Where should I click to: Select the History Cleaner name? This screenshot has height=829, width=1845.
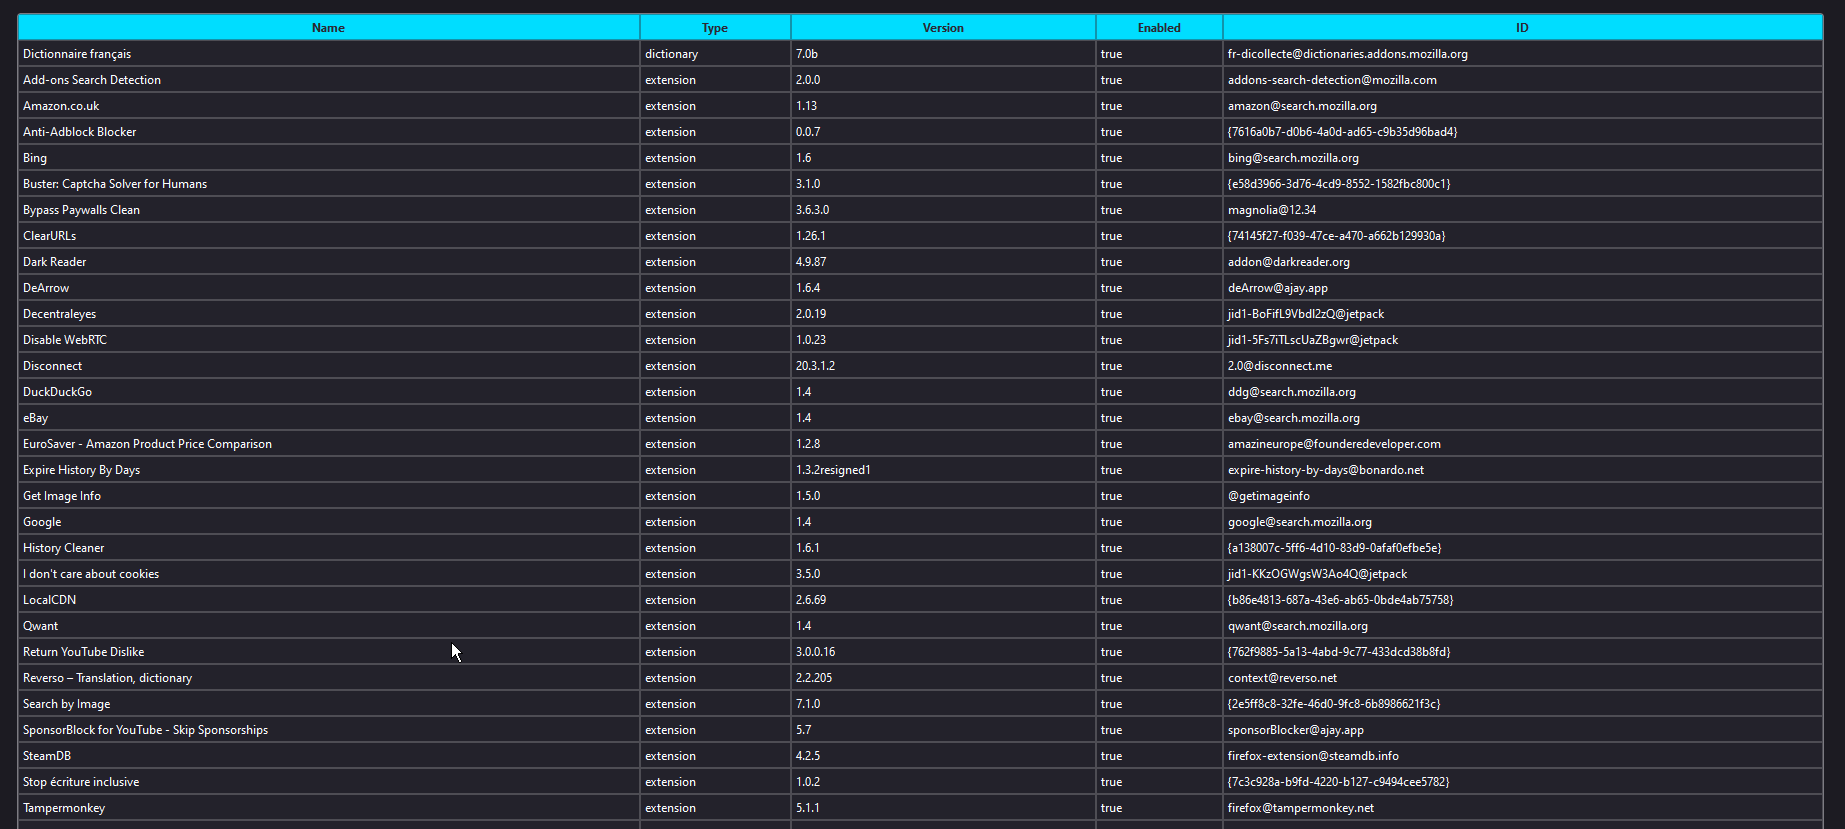[328, 548]
